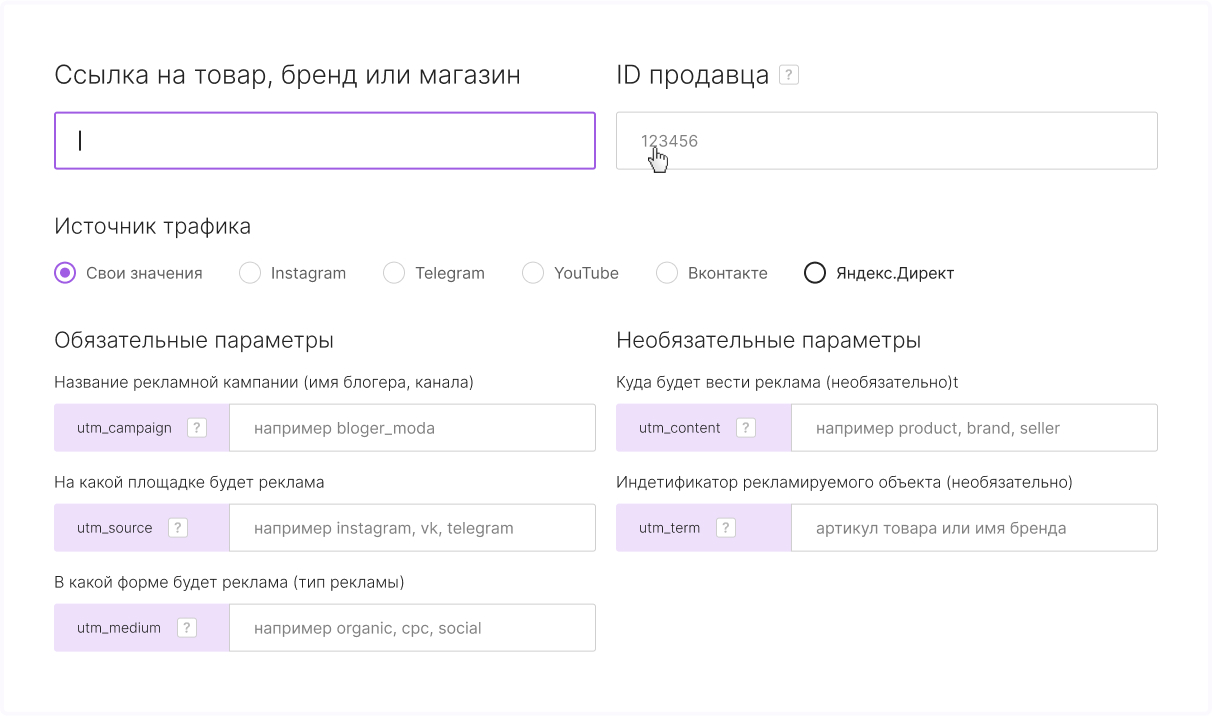Open help icon next to ID продавца
This screenshot has height=716, width=1212.
point(789,75)
